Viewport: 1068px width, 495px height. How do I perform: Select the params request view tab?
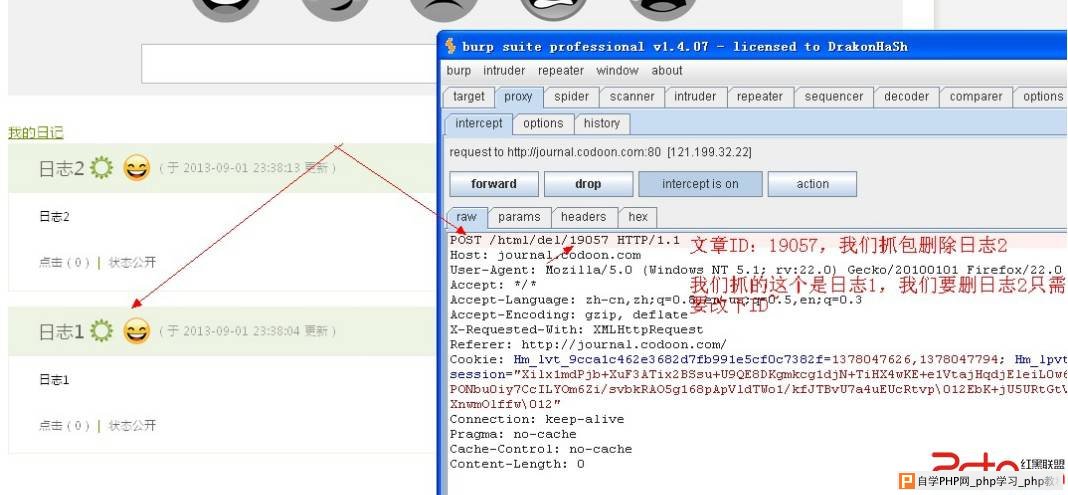pyautogui.click(x=519, y=217)
